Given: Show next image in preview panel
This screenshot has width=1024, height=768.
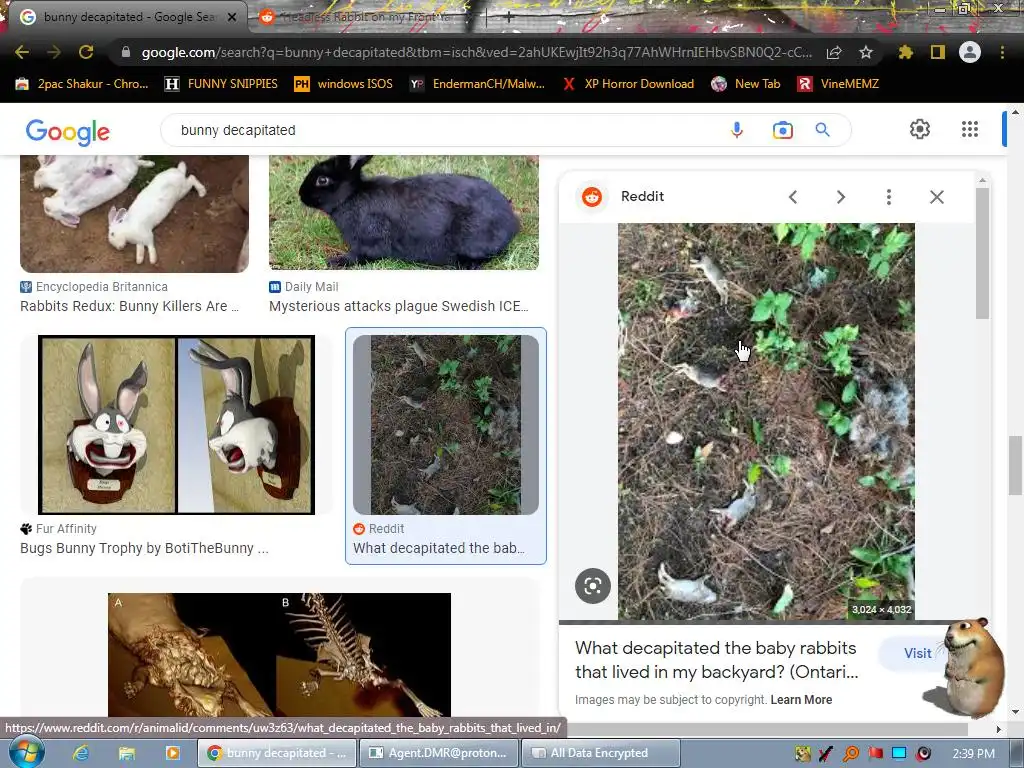Looking at the screenshot, I should [x=840, y=197].
